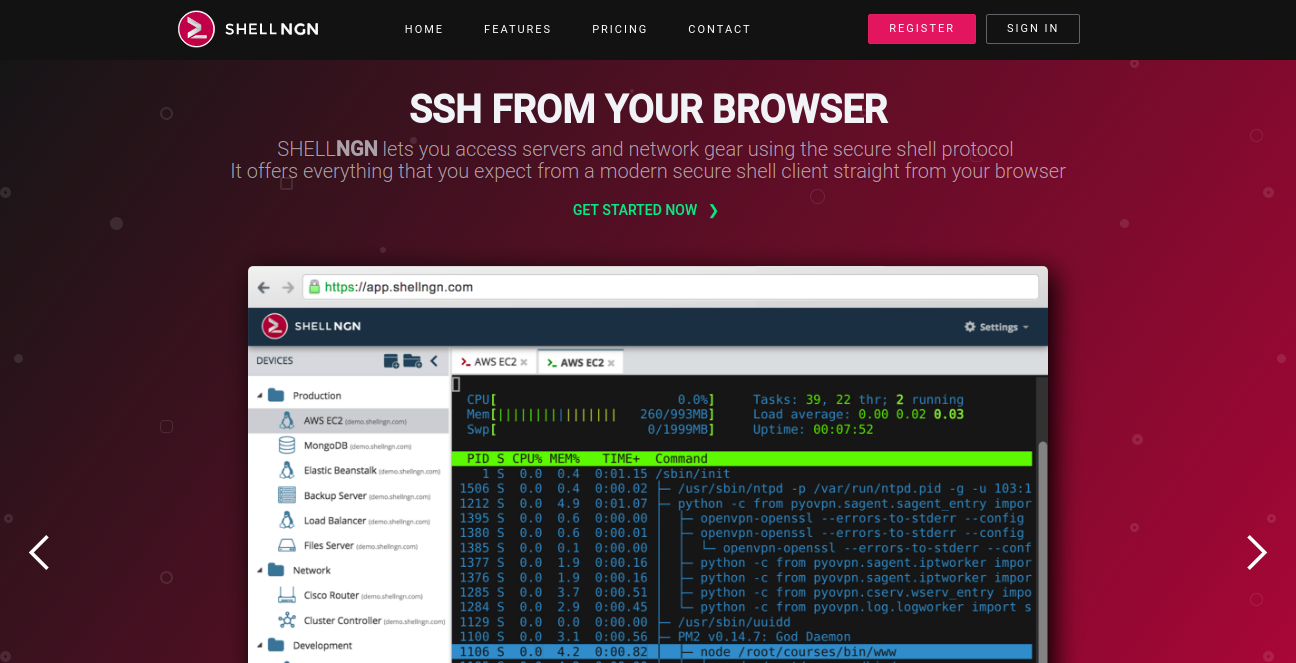Screen dimensions: 1296x663
Task: Collapse the Production folder triangle
Action: pos(261,396)
